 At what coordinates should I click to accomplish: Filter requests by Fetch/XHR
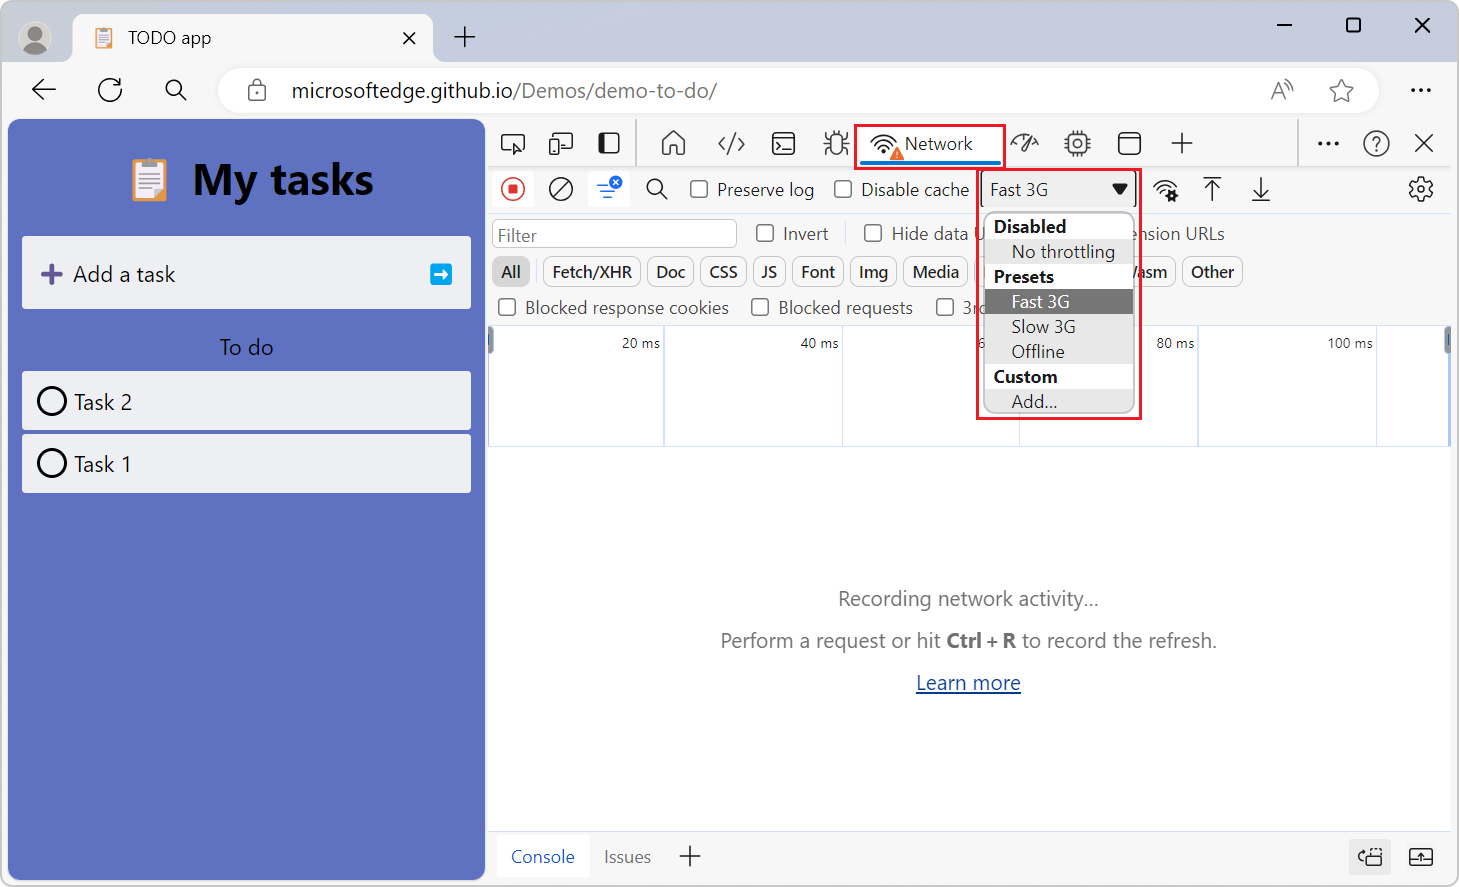[x=592, y=272]
